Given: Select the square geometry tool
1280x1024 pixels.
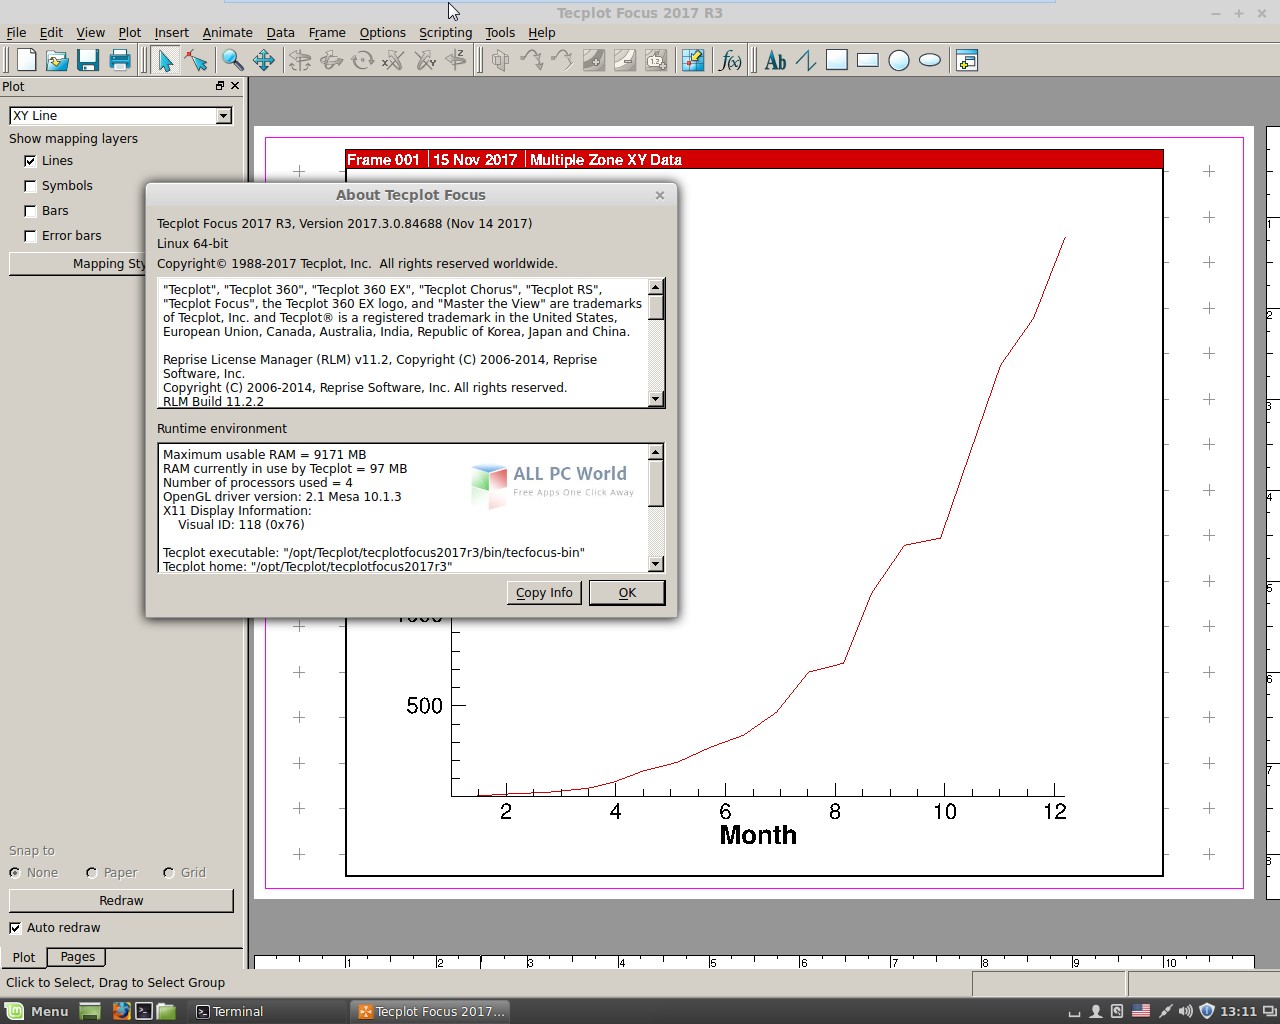Looking at the screenshot, I should pos(837,60).
